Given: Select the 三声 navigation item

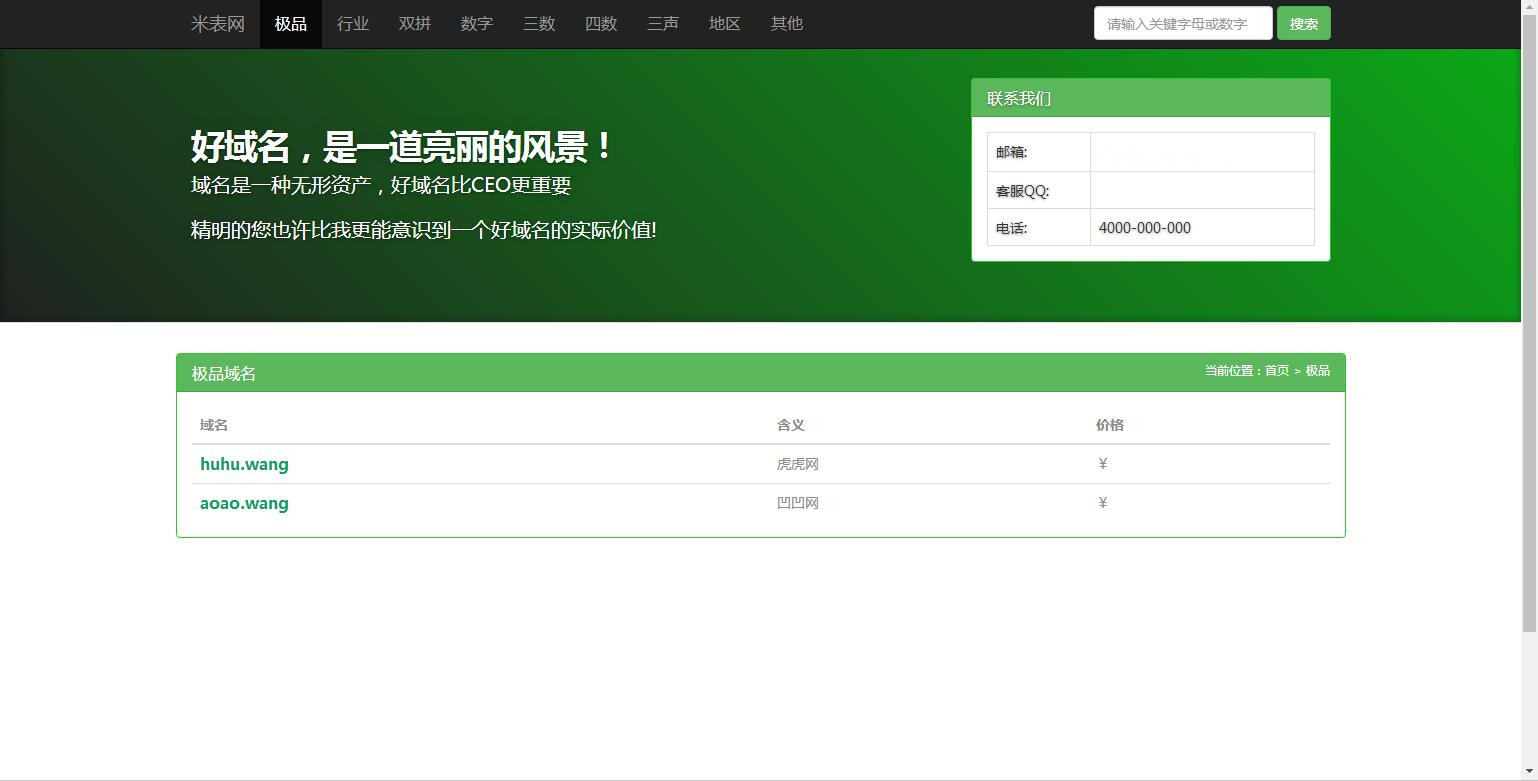Looking at the screenshot, I should (663, 24).
